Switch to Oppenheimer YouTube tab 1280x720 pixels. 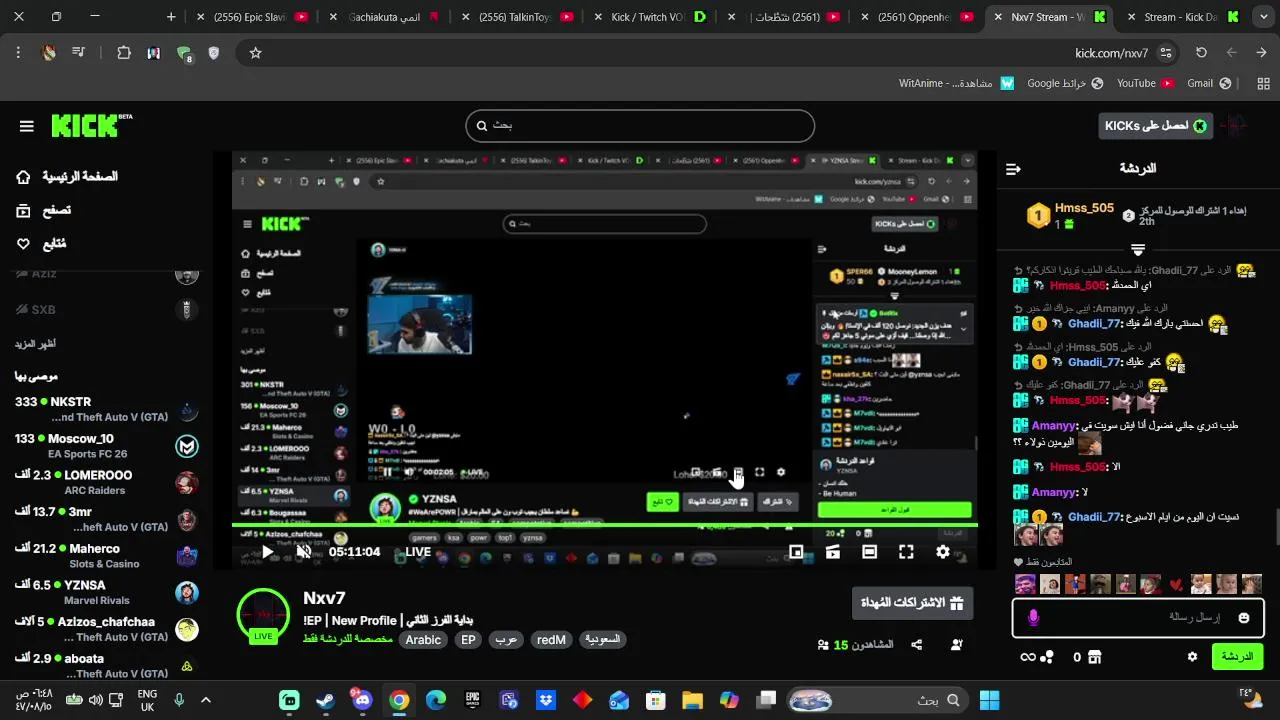[918, 17]
